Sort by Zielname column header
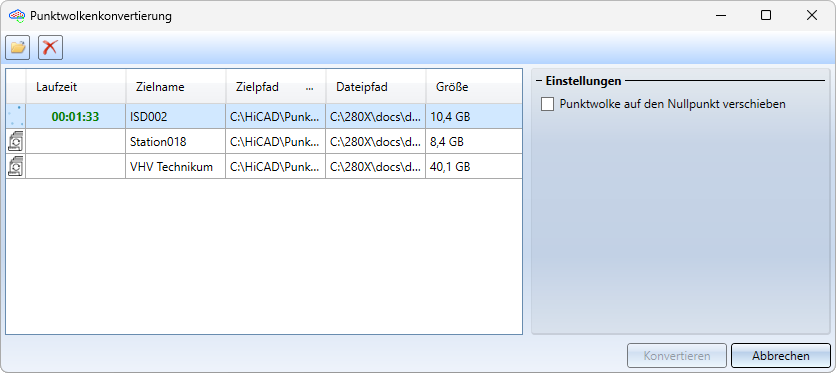The height and width of the screenshot is (373, 836). point(176,87)
